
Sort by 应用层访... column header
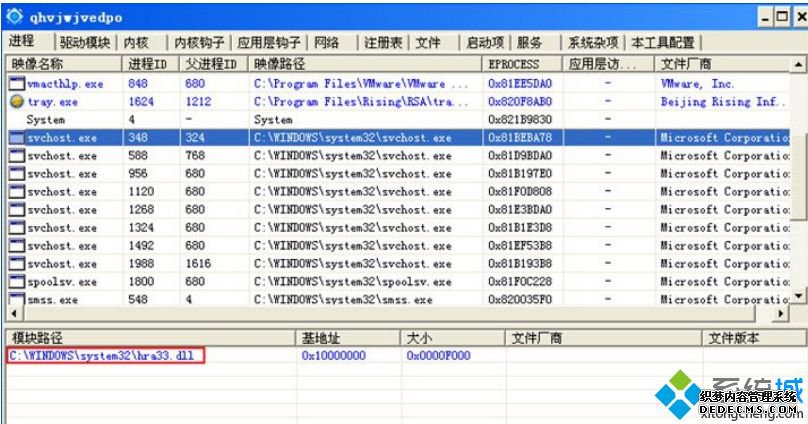[x=609, y=64]
